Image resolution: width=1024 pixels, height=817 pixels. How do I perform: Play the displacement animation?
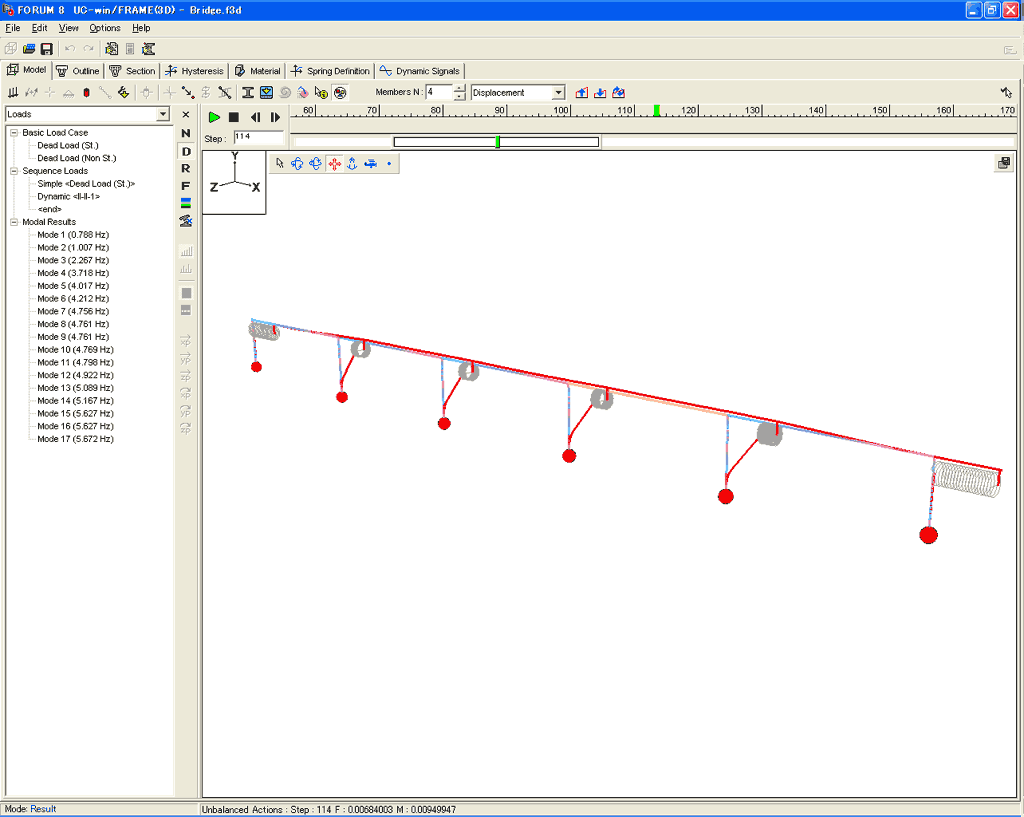point(214,118)
